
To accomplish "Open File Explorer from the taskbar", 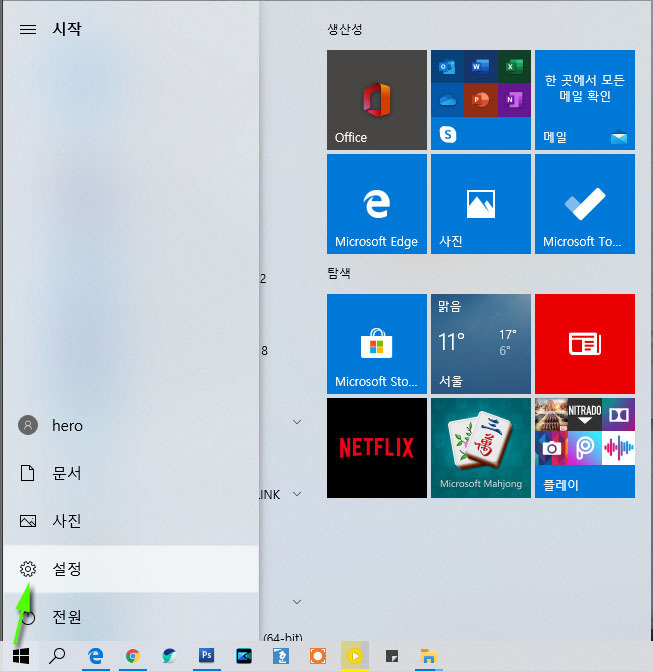I will 428,656.
